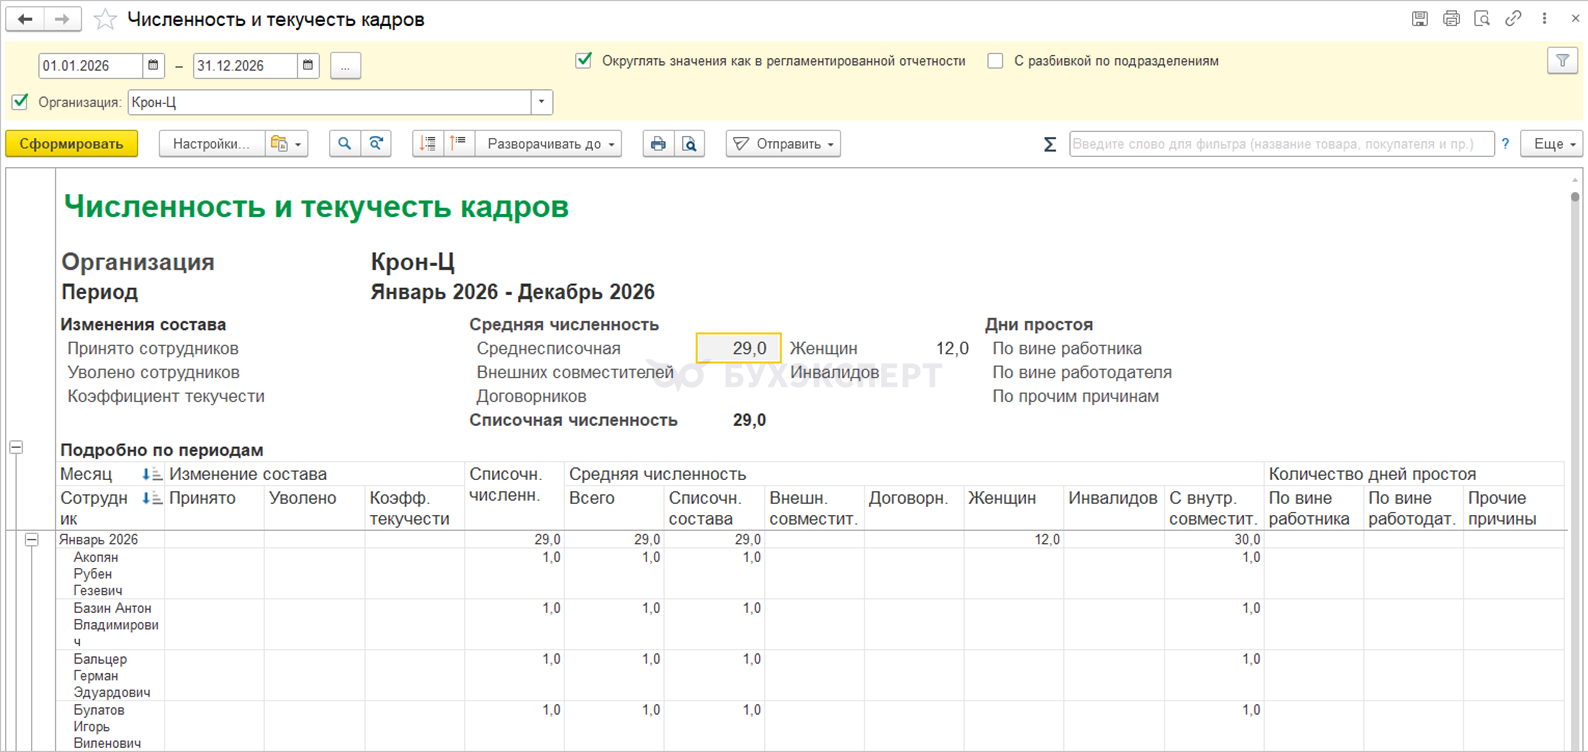The width and height of the screenshot is (1588, 752).
Task: Click the save diskette icon in title bar
Action: (x=1420, y=19)
